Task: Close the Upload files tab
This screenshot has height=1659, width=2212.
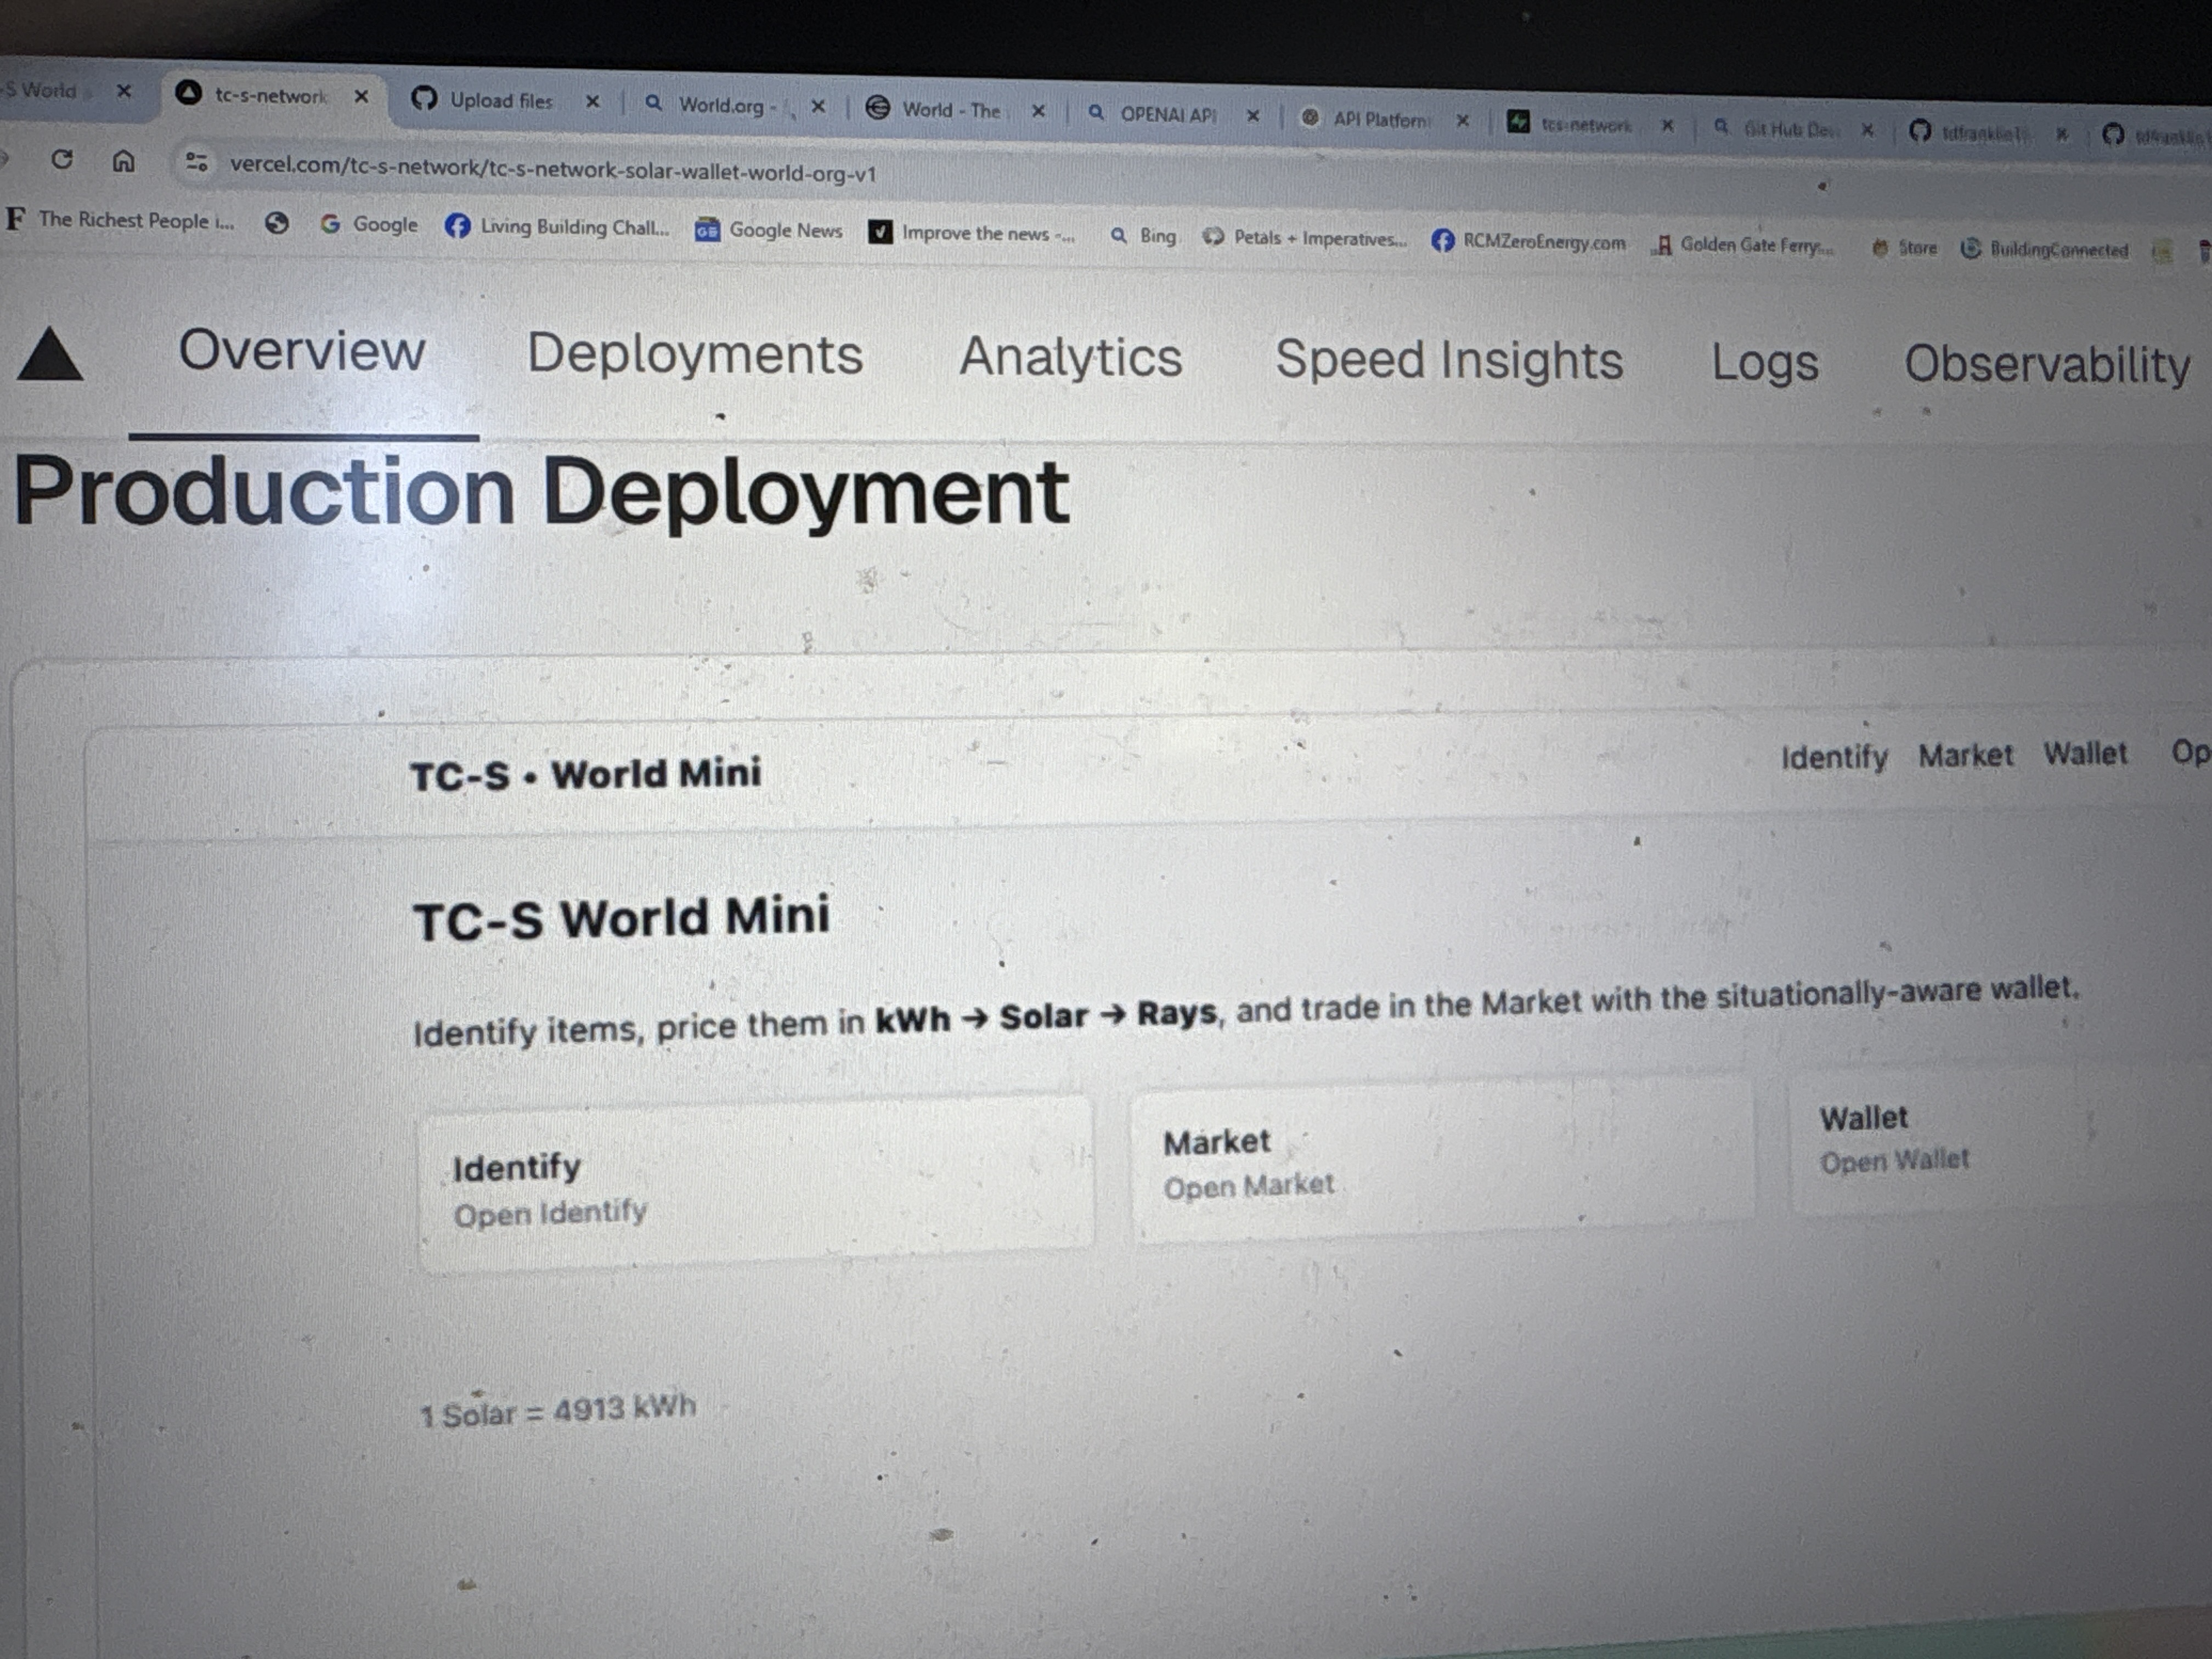Action: 592,101
